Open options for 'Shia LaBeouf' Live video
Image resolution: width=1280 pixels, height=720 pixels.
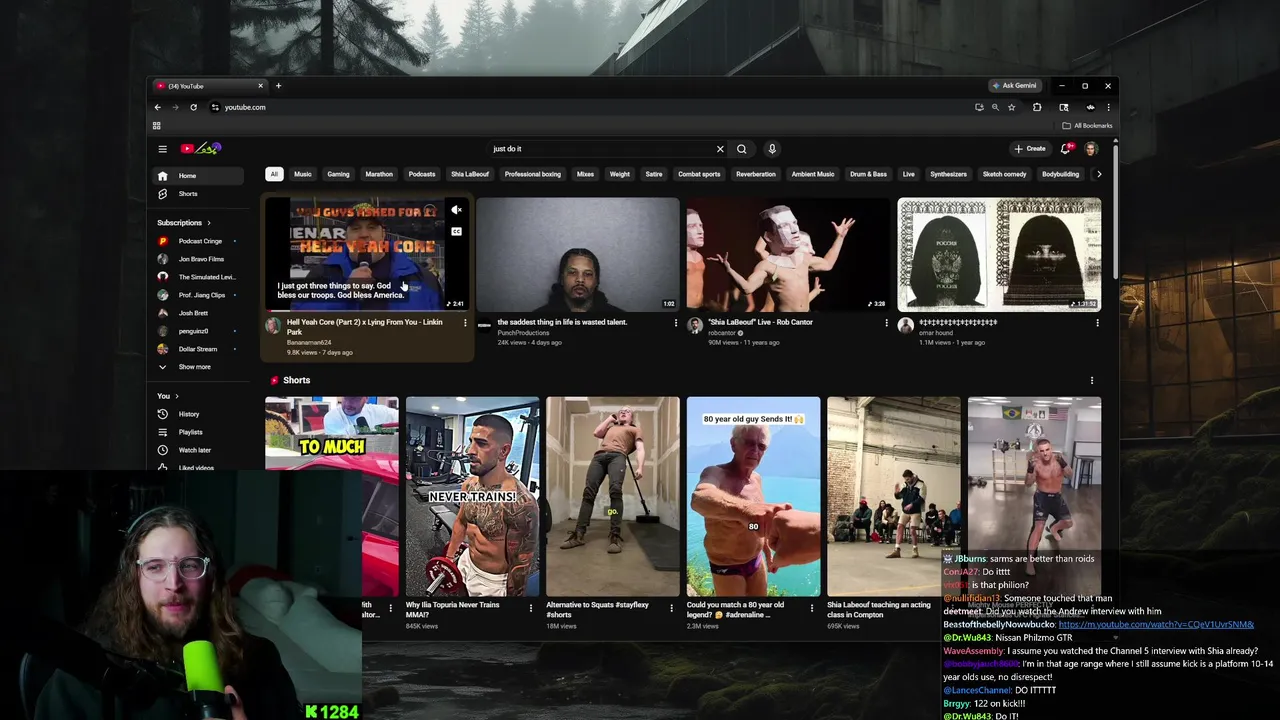click(x=886, y=323)
